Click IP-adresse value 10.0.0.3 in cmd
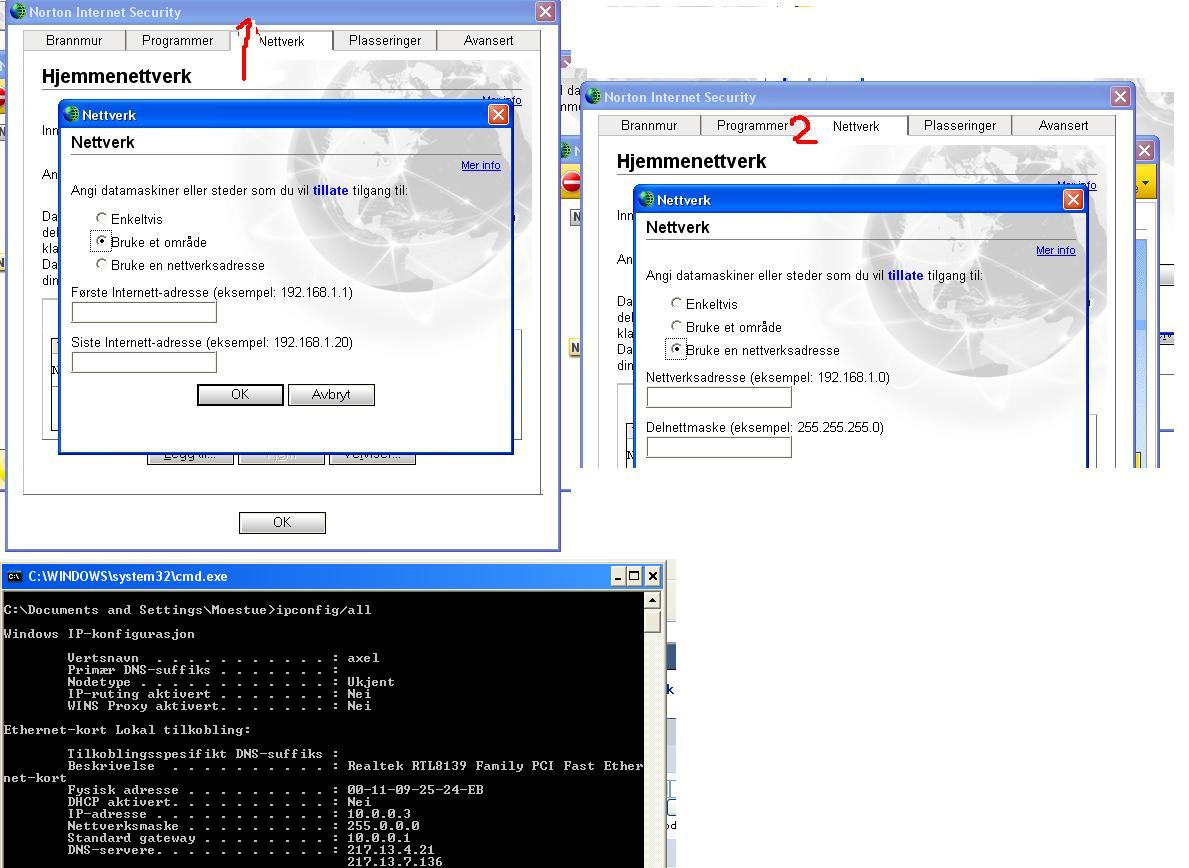 [x=378, y=813]
